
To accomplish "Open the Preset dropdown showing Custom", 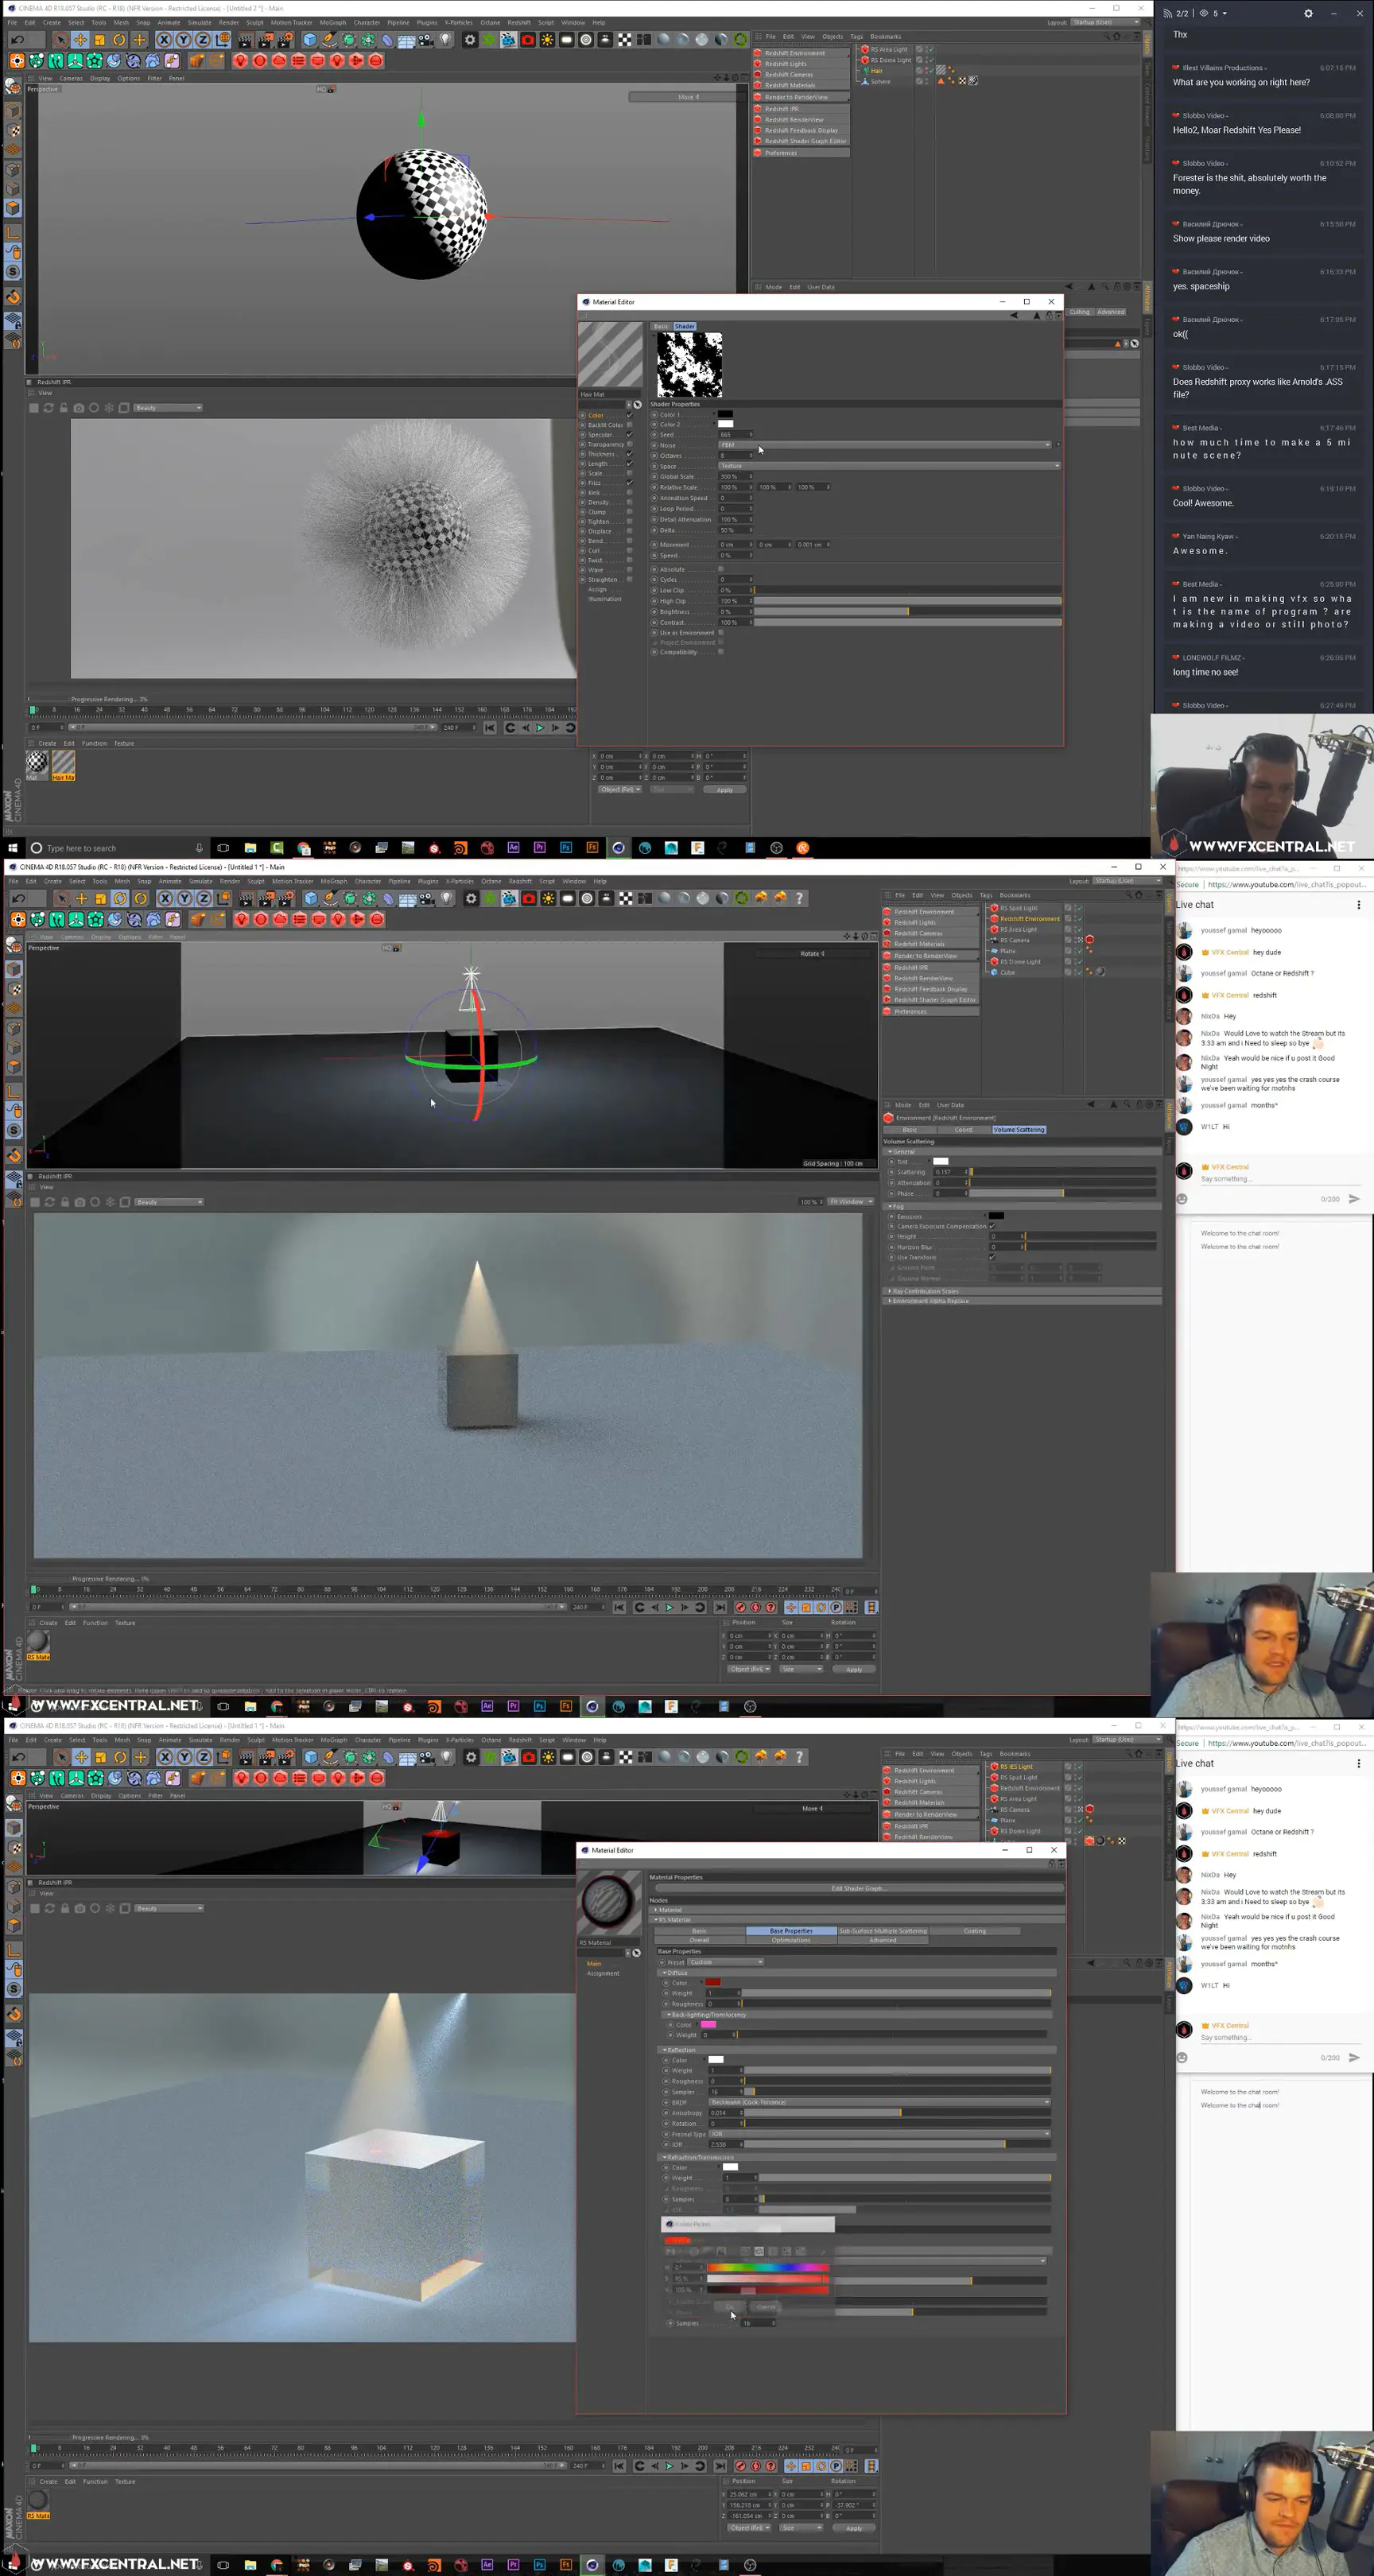I will point(726,1962).
